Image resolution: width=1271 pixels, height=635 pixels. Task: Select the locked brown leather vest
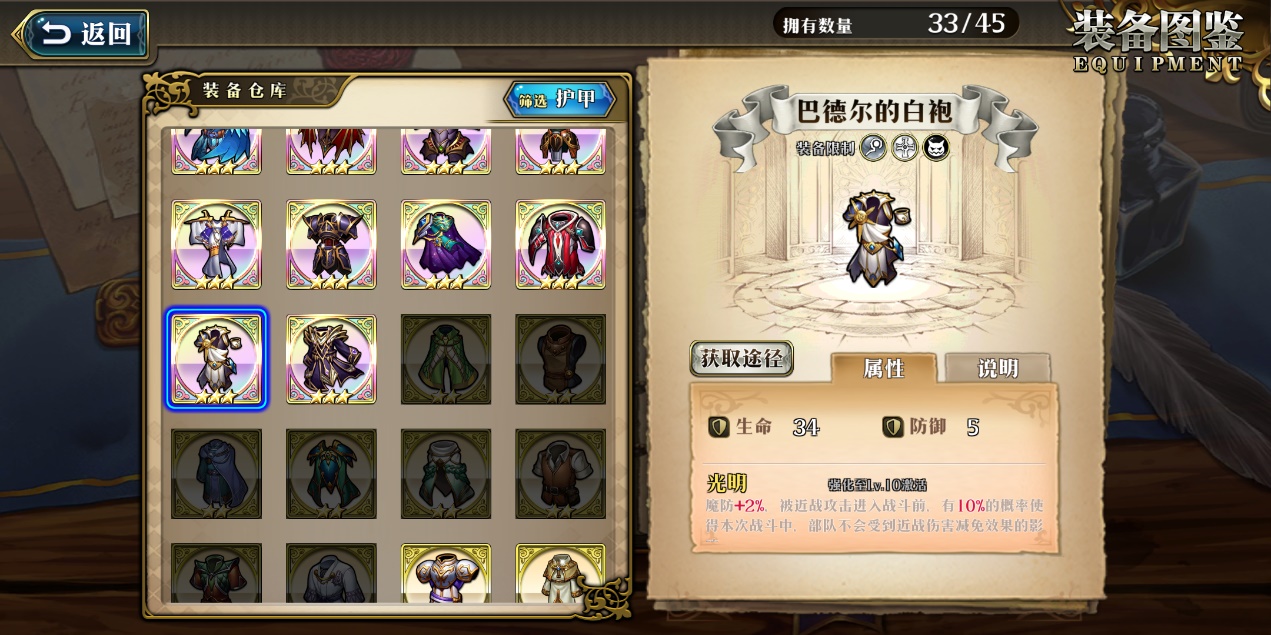pos(560,359)
